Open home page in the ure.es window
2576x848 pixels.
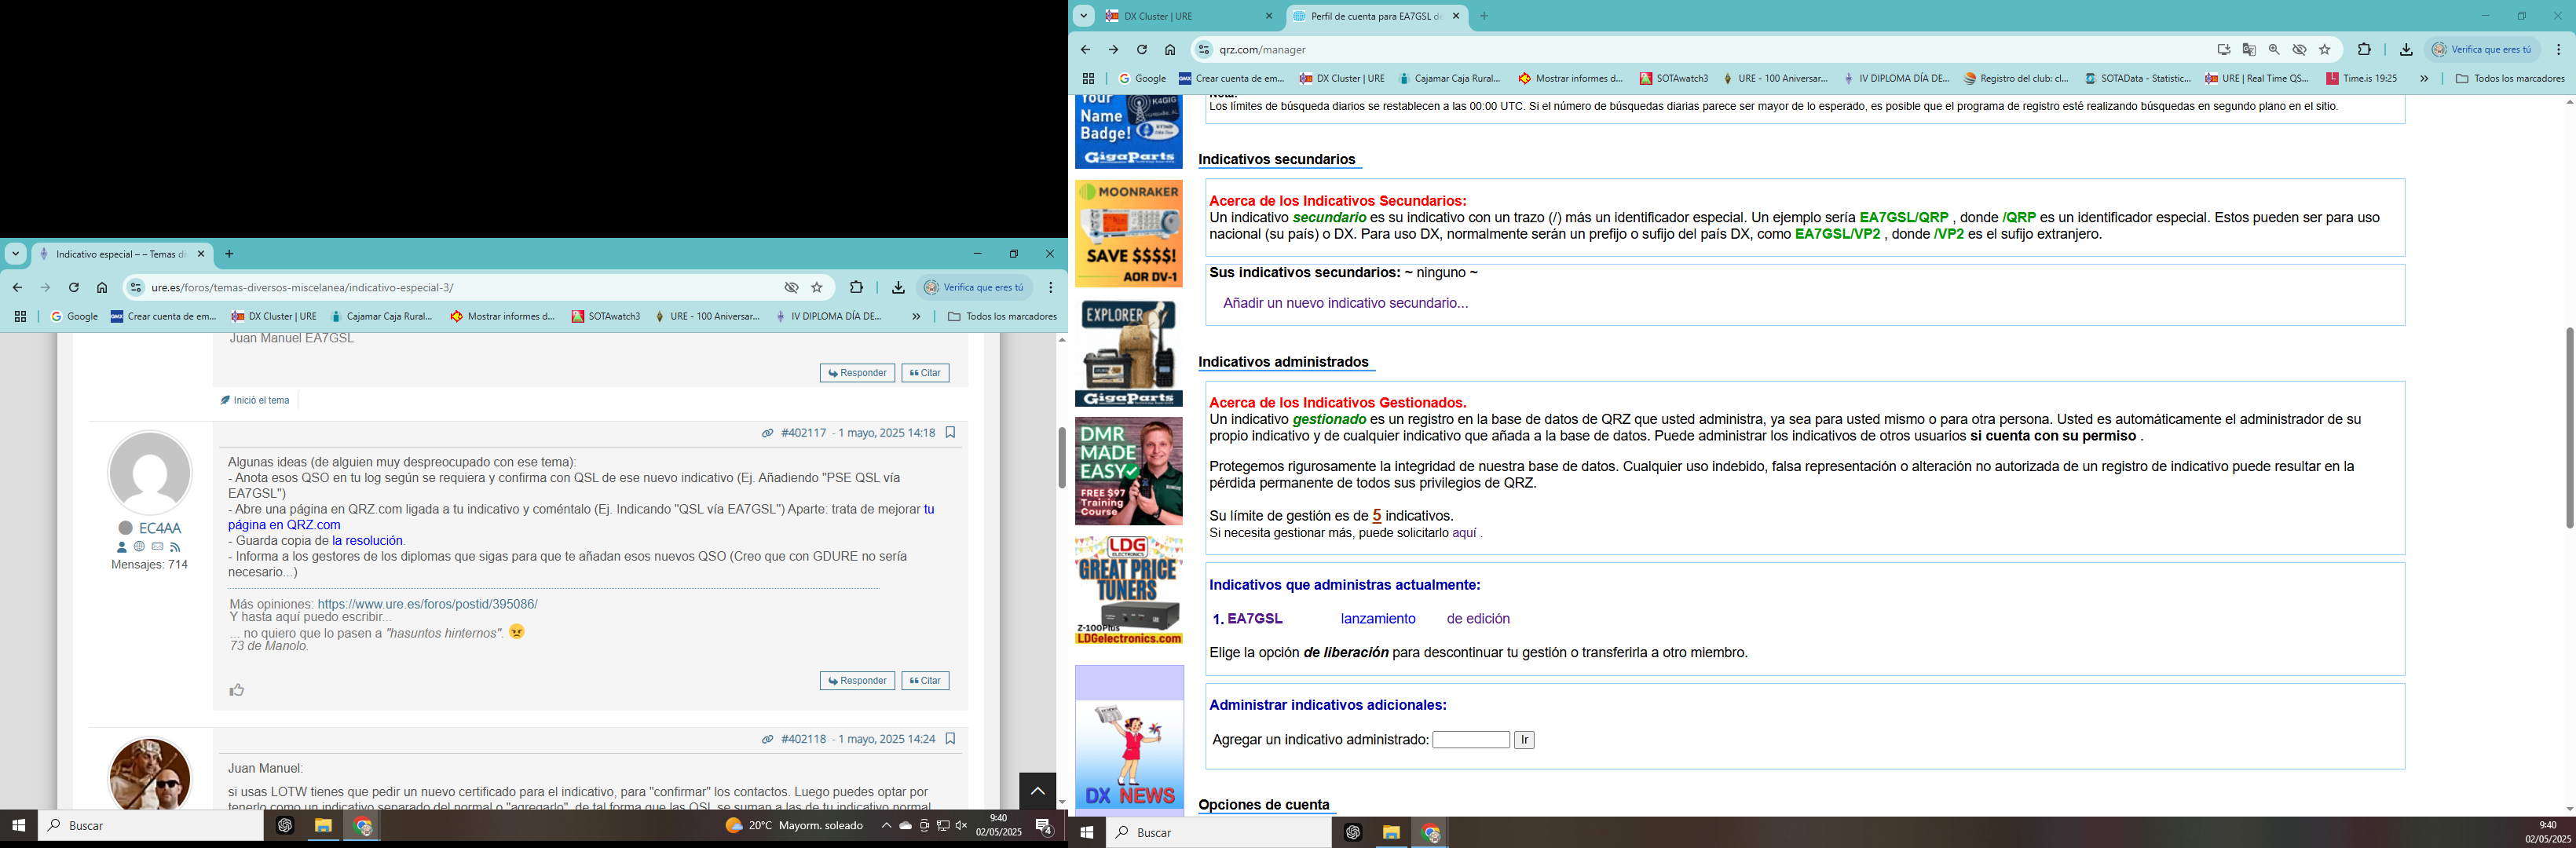click(x=102, y=287)
